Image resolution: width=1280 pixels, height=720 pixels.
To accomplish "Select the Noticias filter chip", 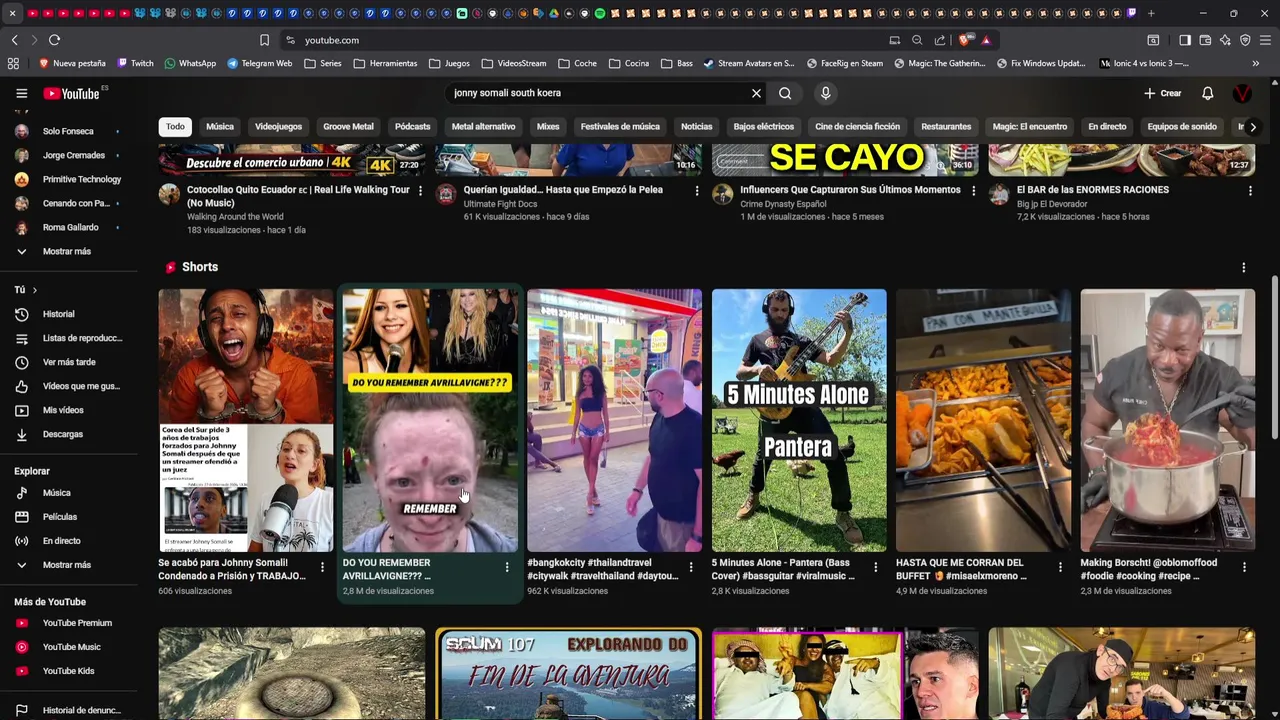I will [696, 127].
